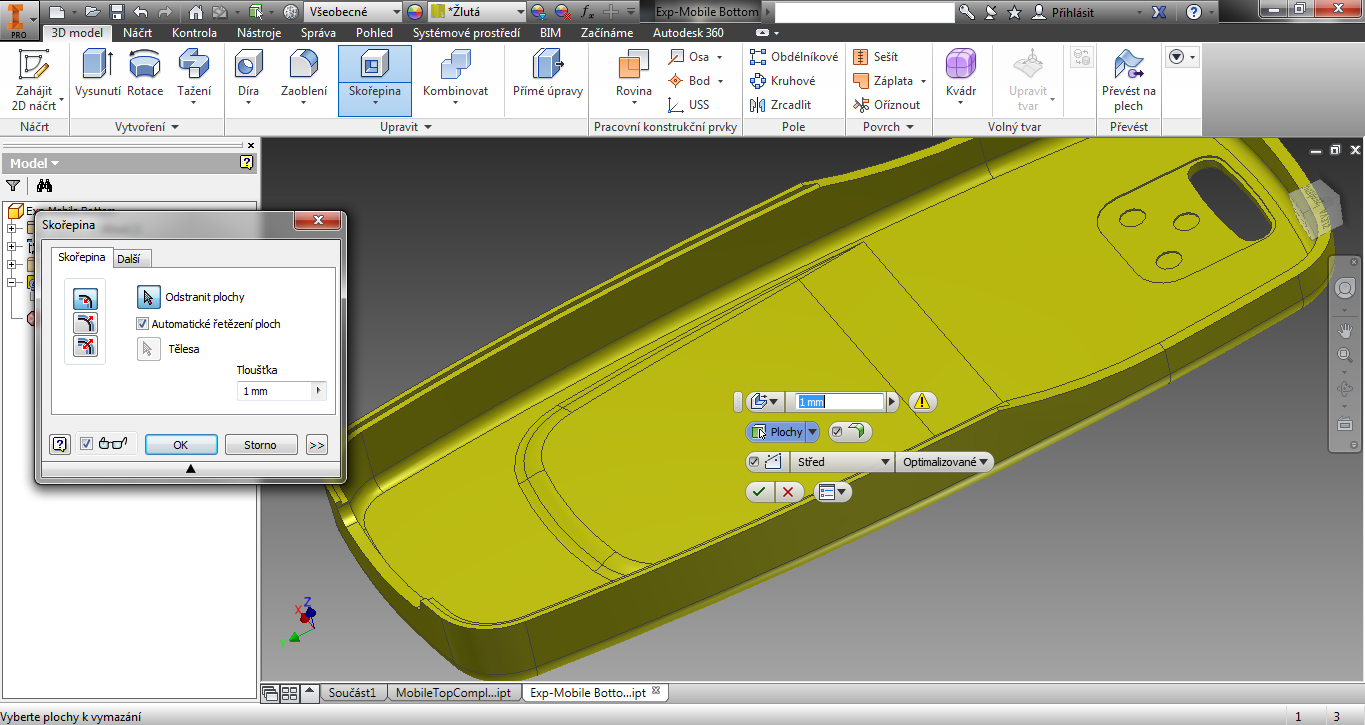
Task: Select Obdélníkové (Rectangular) pattern tool
Action: pos(794,57)
